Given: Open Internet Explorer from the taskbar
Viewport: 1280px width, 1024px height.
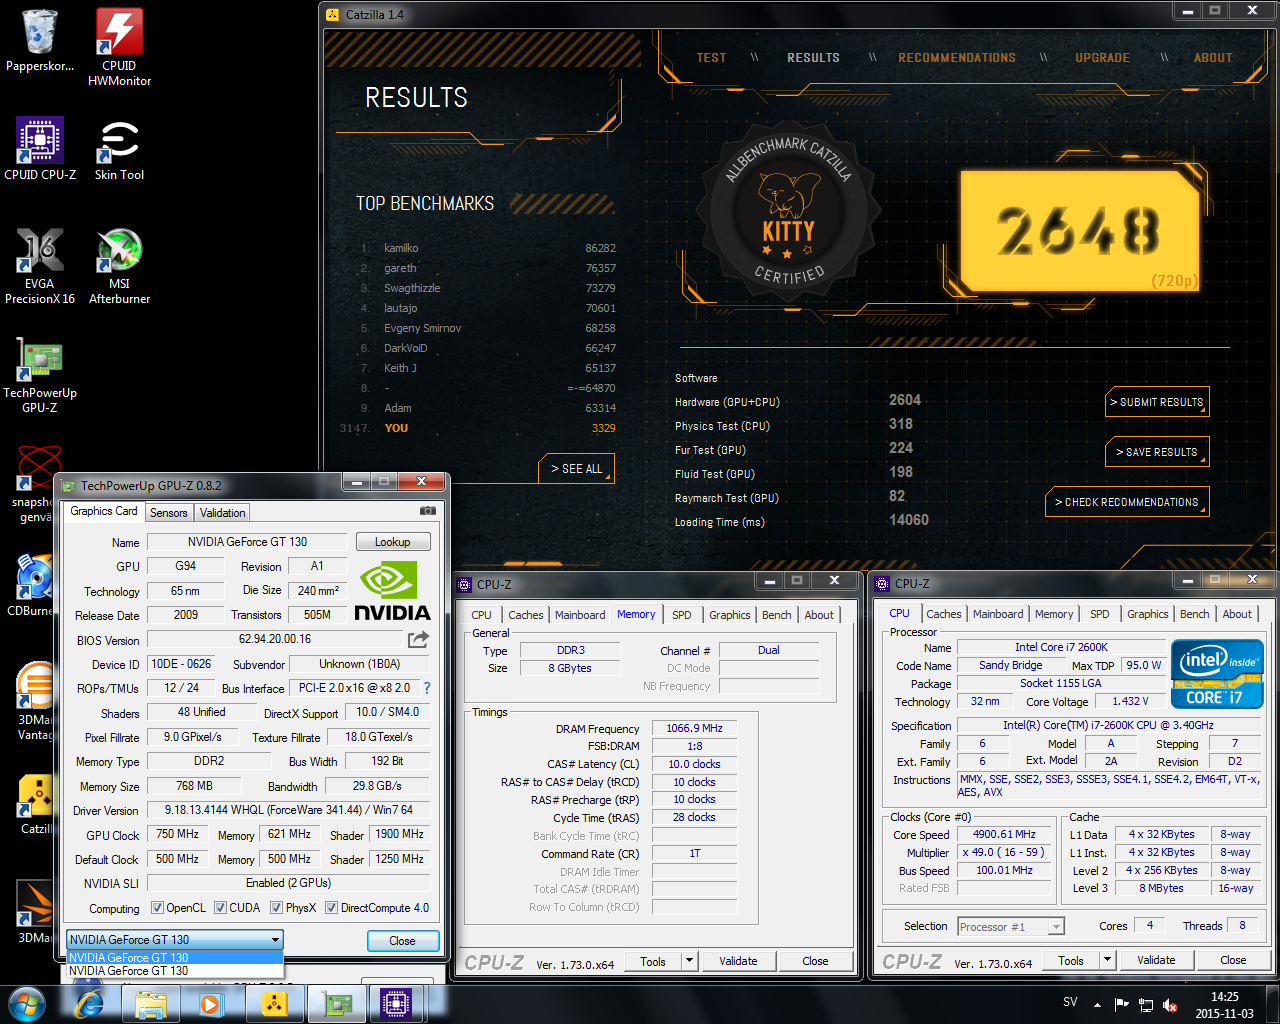Looking at the screenshot, I should coord(89,1004).
